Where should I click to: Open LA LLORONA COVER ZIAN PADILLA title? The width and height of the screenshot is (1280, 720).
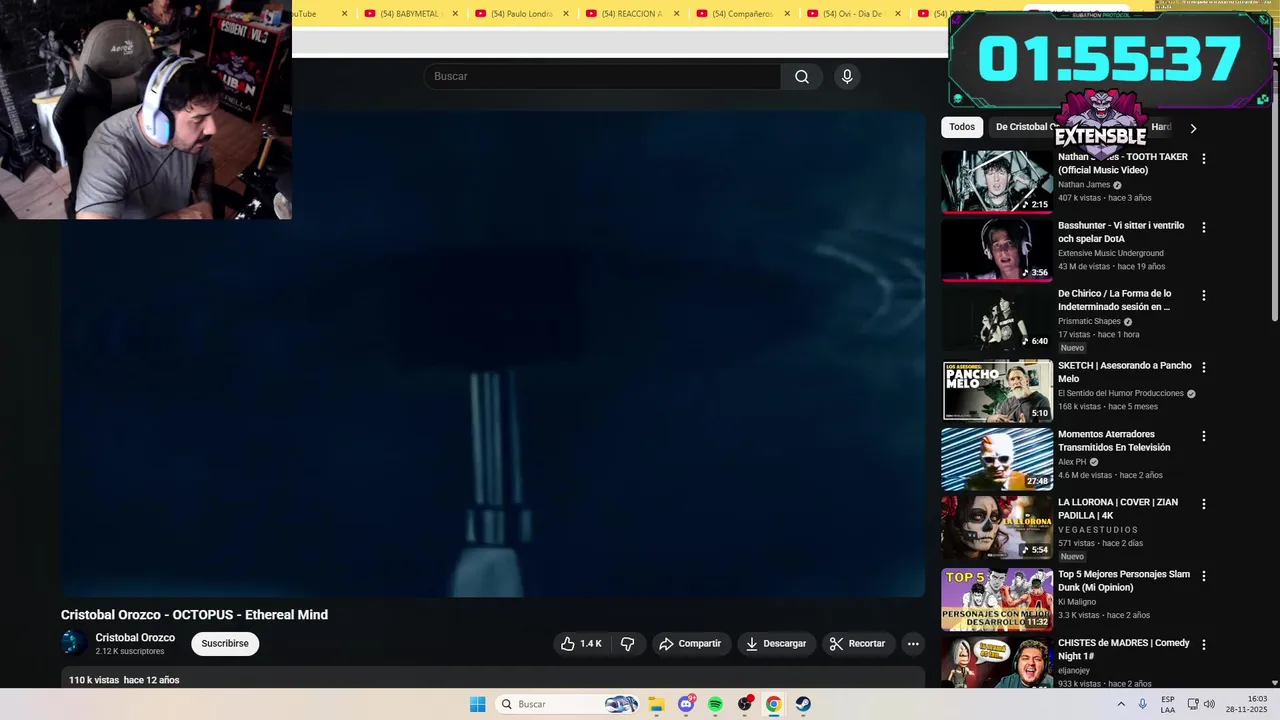(x=1118, y=509)
